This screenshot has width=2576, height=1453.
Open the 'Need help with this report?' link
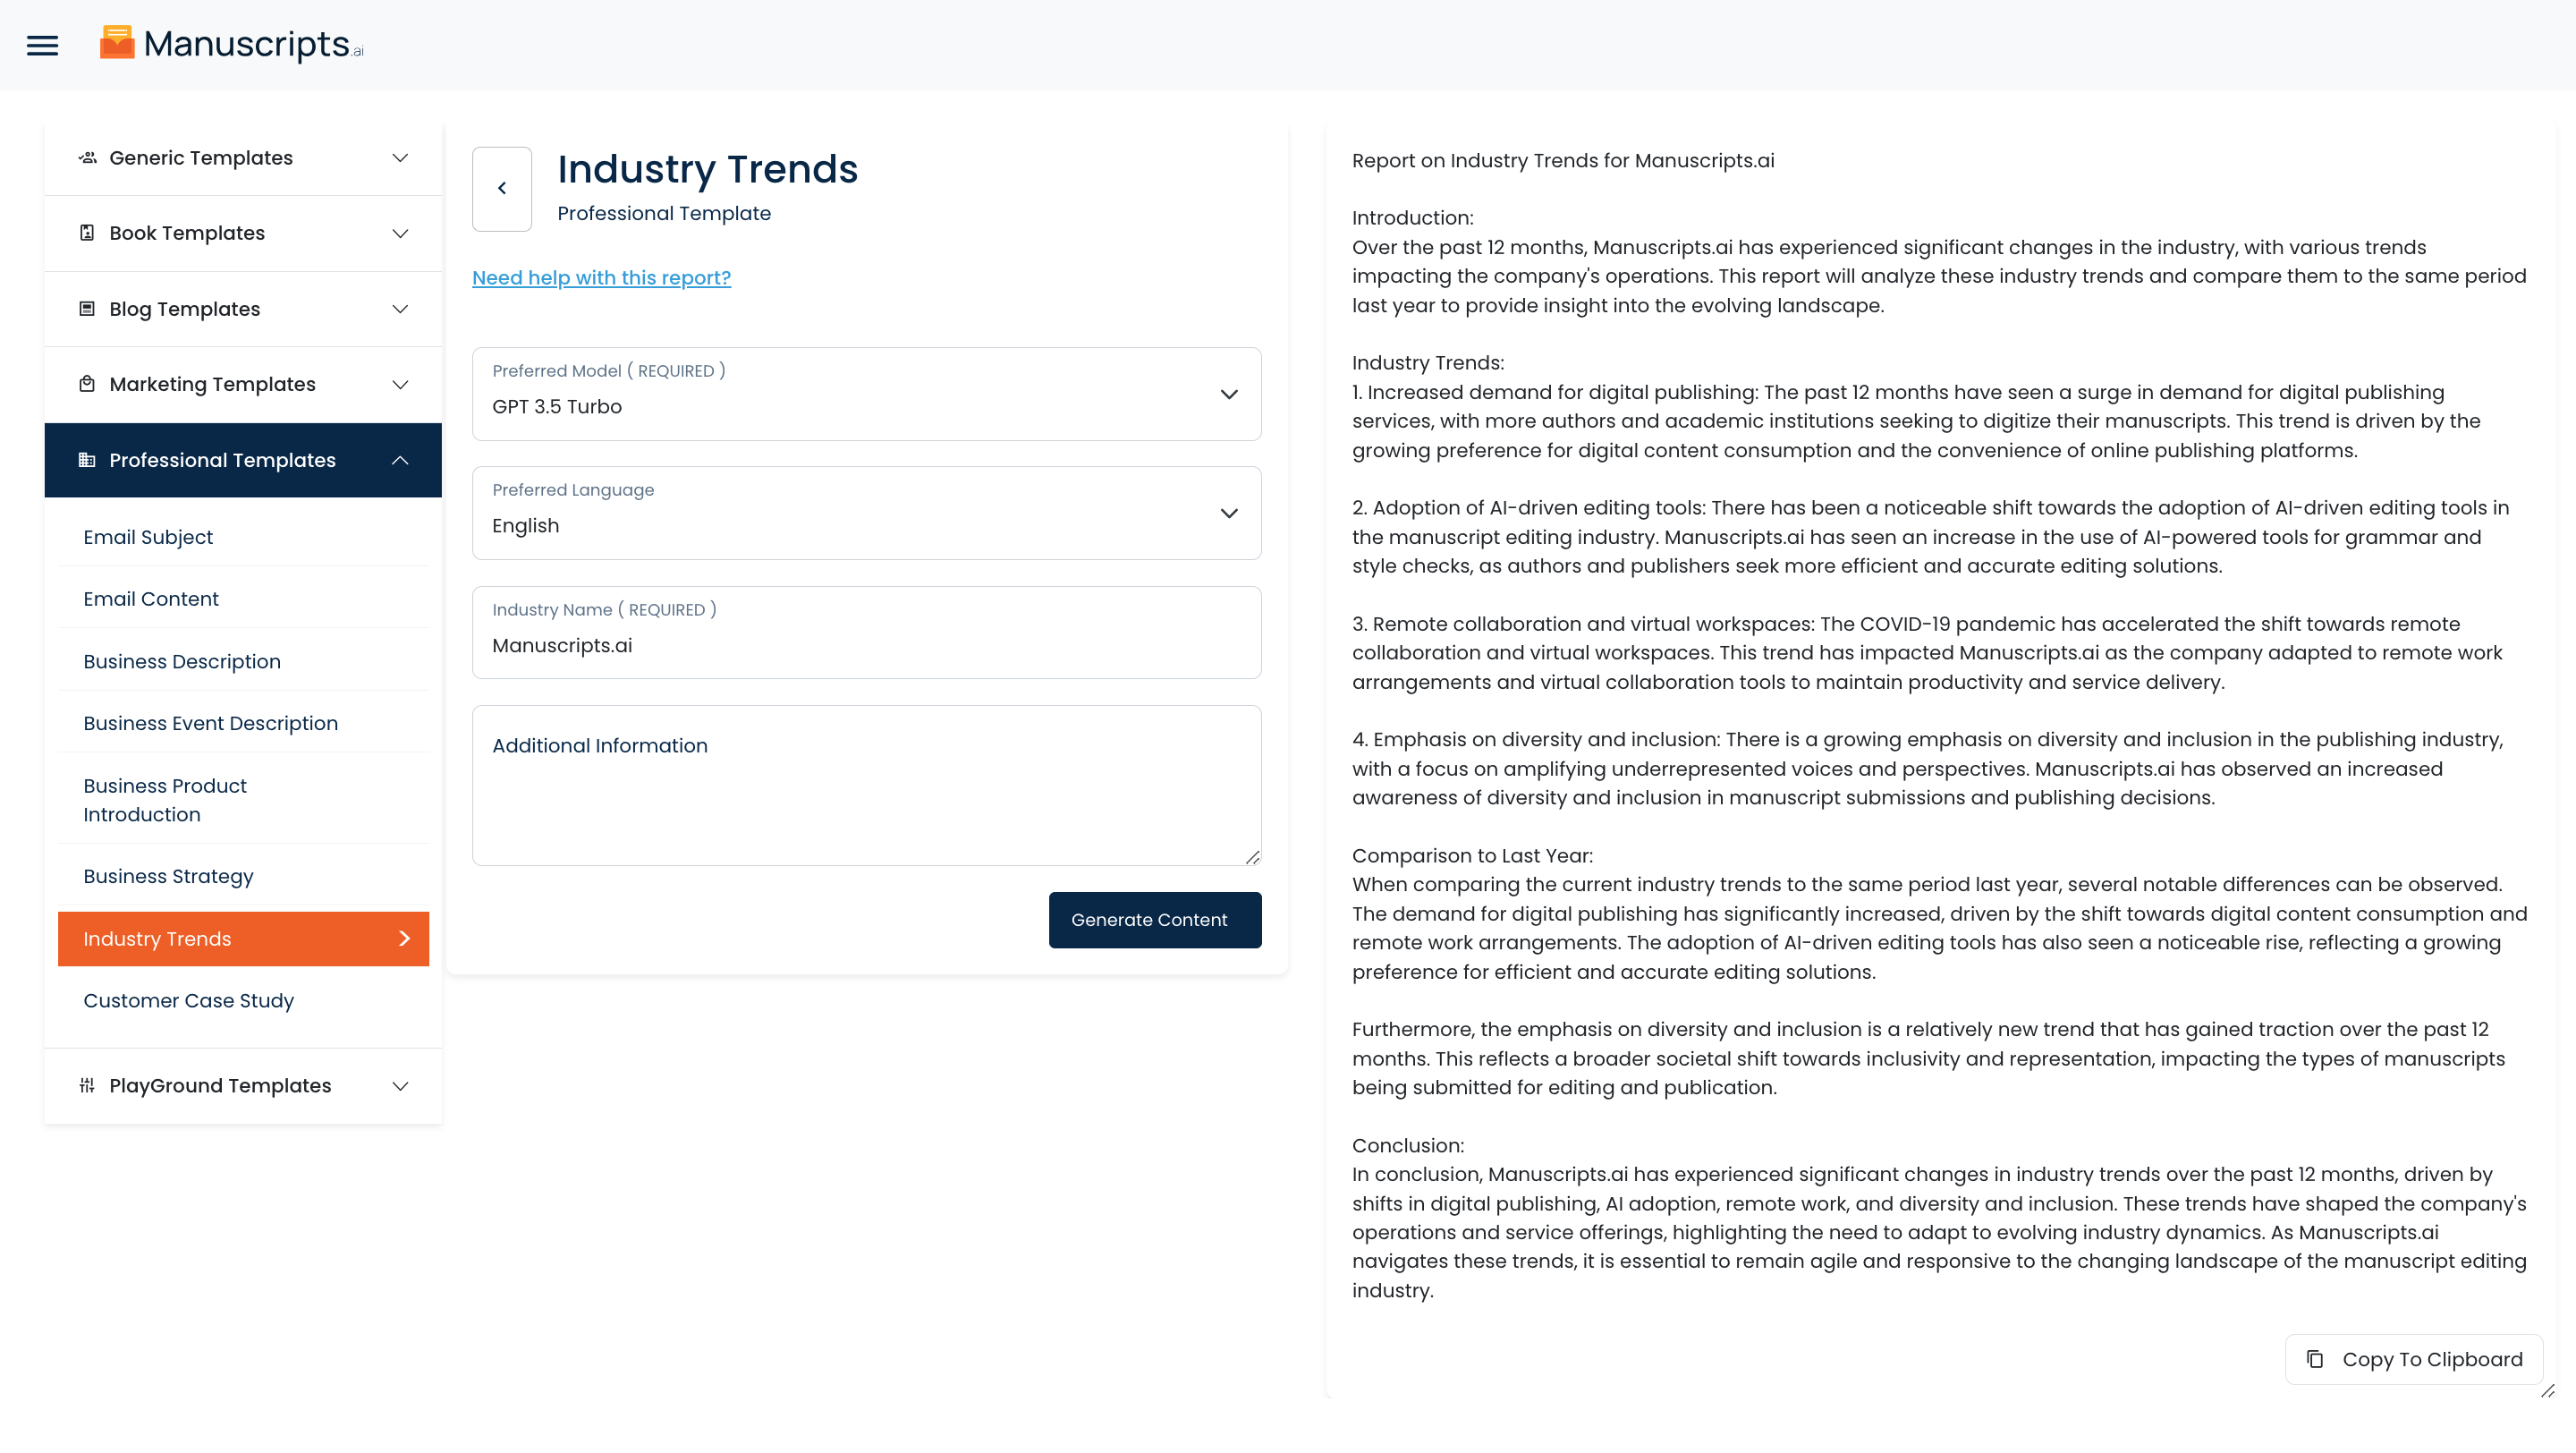point(601,278)
